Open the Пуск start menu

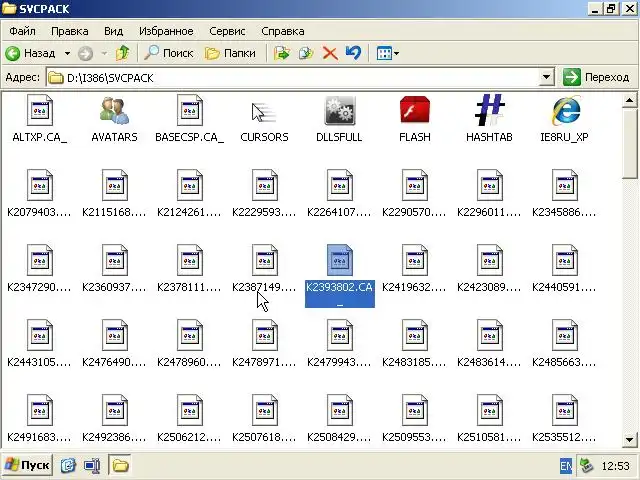(27, 465)
